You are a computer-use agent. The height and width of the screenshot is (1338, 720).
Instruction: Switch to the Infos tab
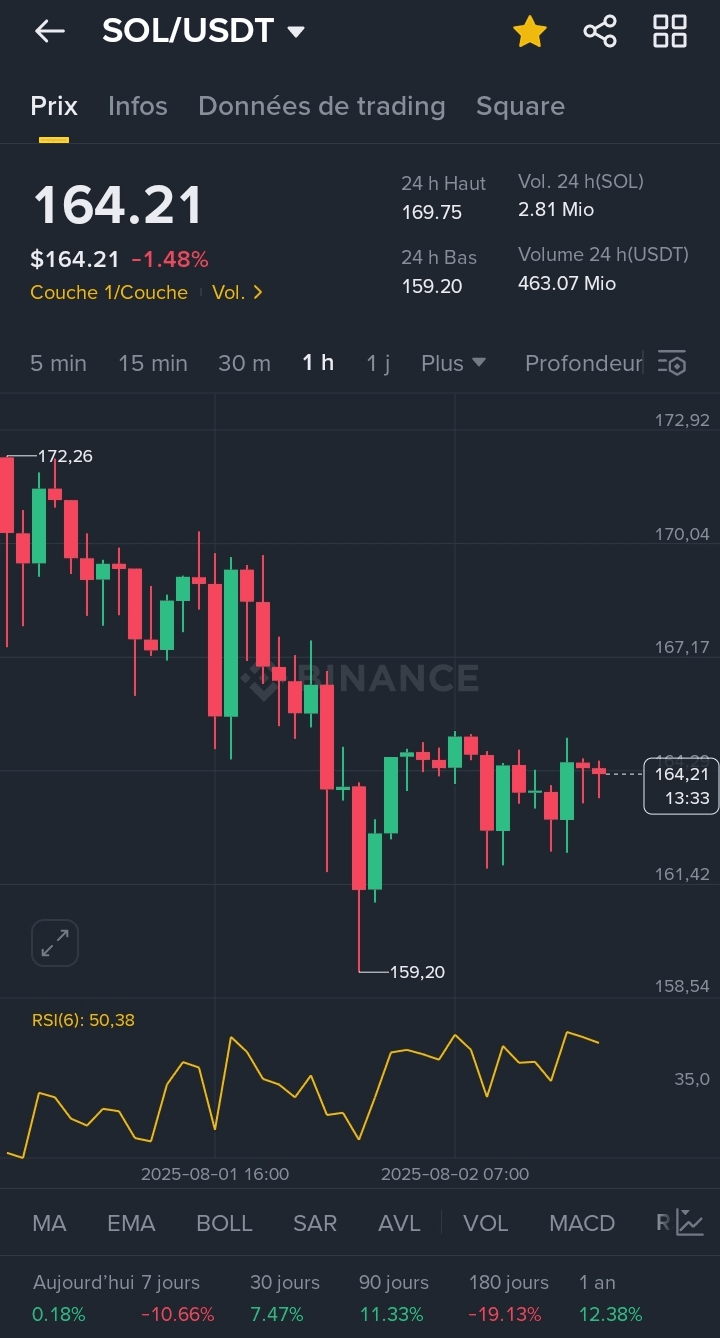(x=138, y=106)
